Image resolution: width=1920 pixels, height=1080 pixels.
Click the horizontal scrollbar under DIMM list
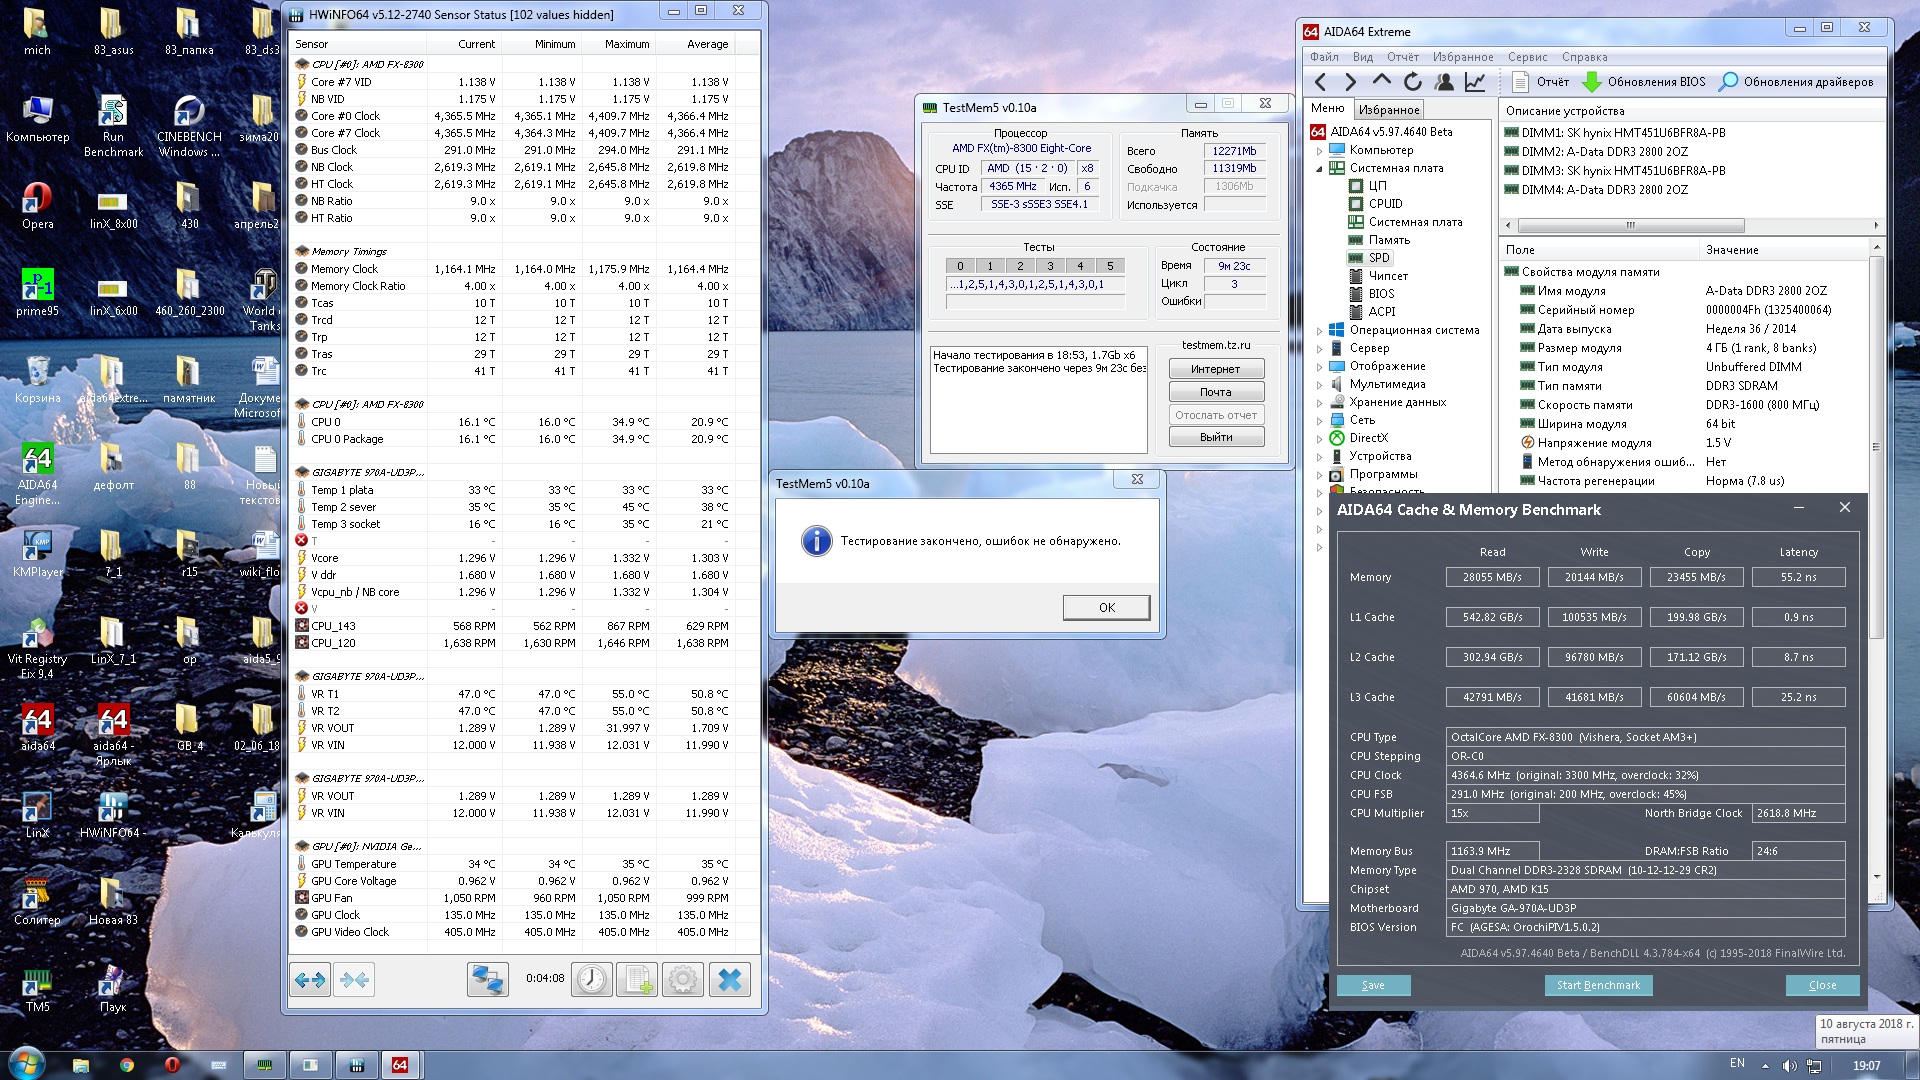pos(1630,226)
